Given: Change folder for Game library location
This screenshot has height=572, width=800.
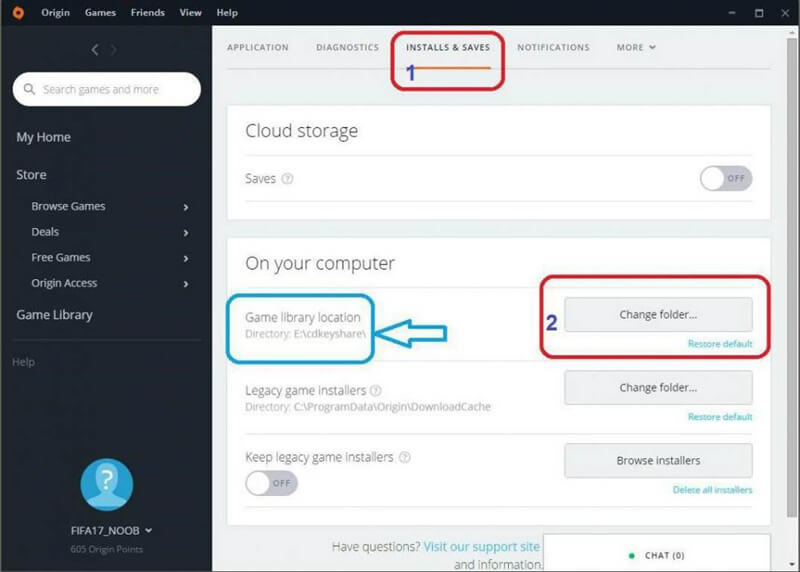Looking at the screenshot, I should point(658,315).
